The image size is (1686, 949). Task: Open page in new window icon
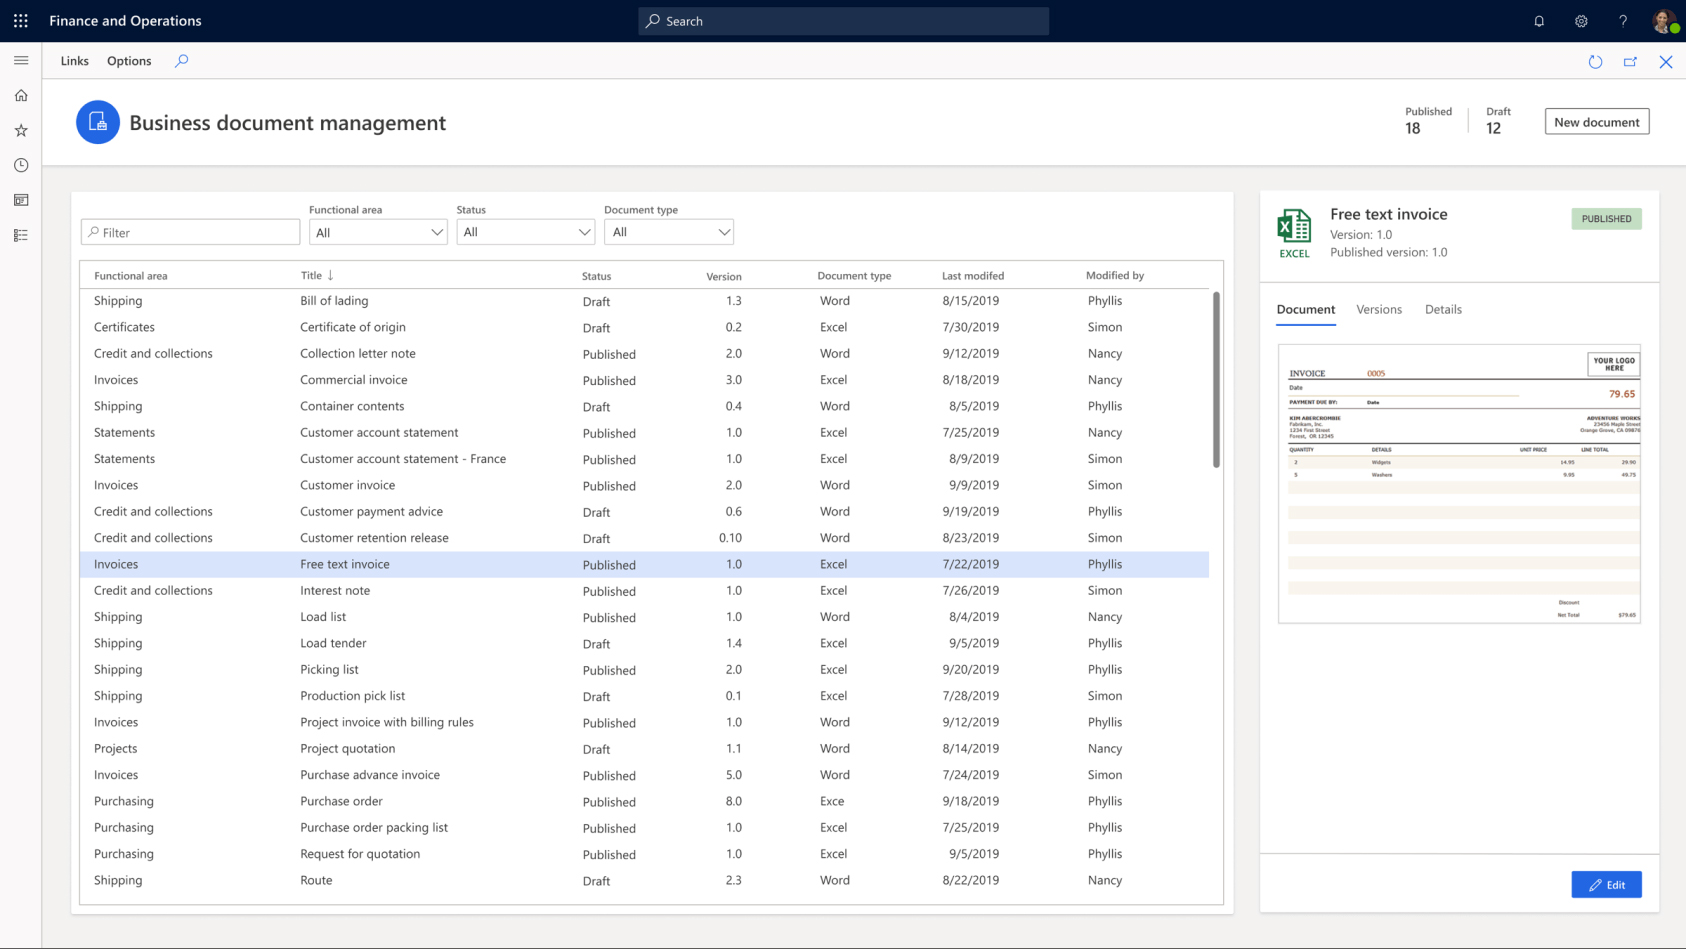pyautogui.click(x=1630, y=62)
